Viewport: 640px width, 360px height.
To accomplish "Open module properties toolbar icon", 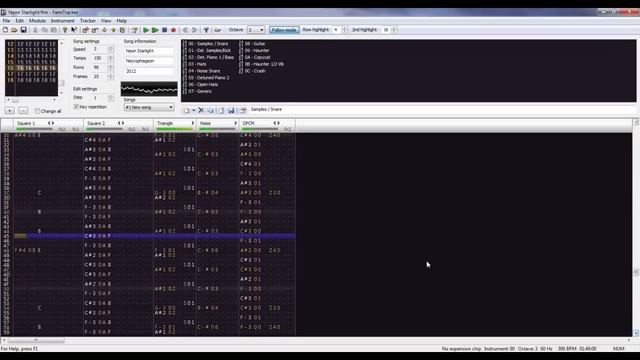I will tap(134, 30).
